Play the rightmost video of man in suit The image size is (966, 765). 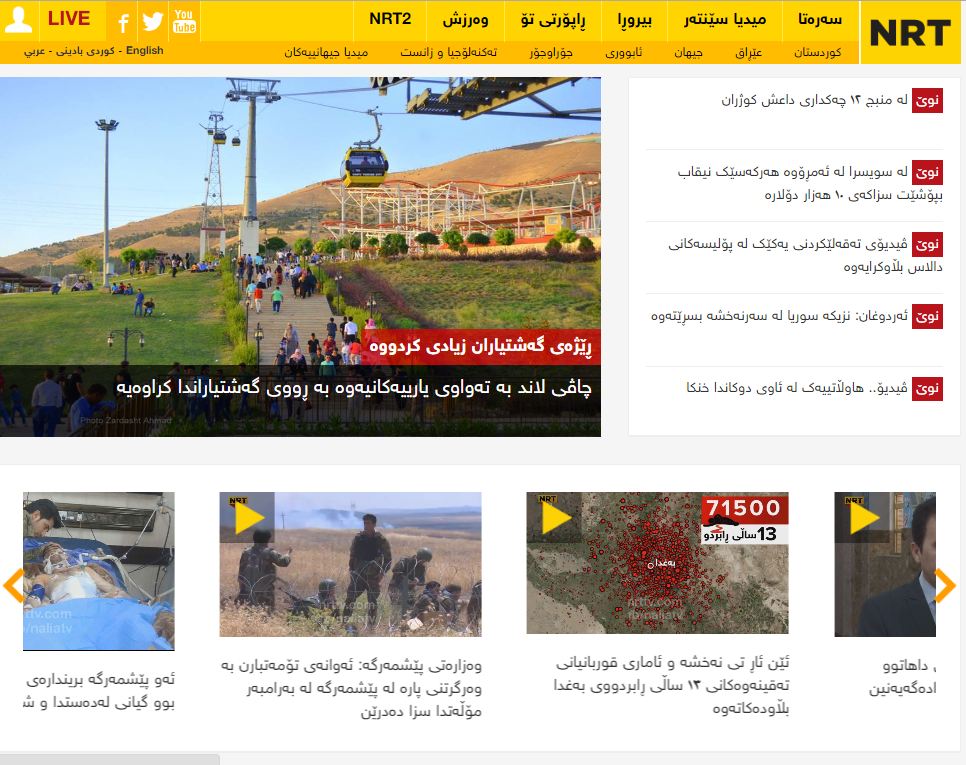[x=864, y=517]
